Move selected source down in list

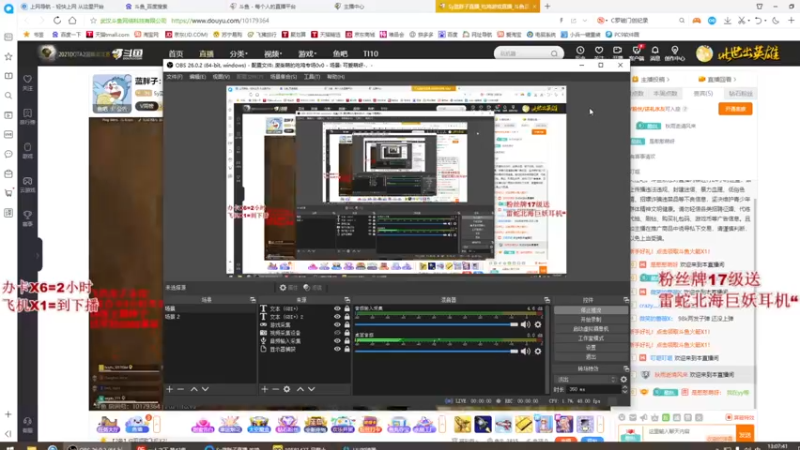pos(311,389)
